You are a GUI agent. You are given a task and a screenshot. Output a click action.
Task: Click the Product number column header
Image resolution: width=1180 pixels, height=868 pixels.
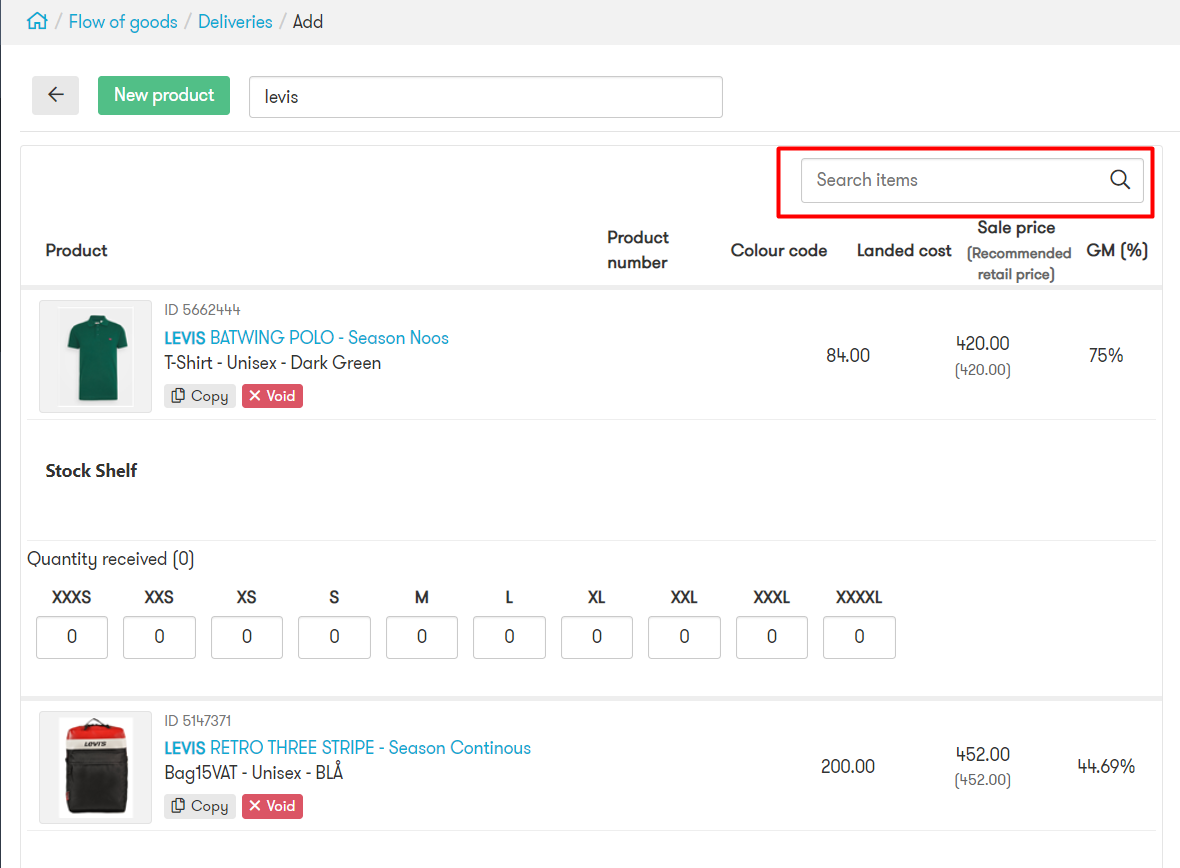click(x=637, y=250)
